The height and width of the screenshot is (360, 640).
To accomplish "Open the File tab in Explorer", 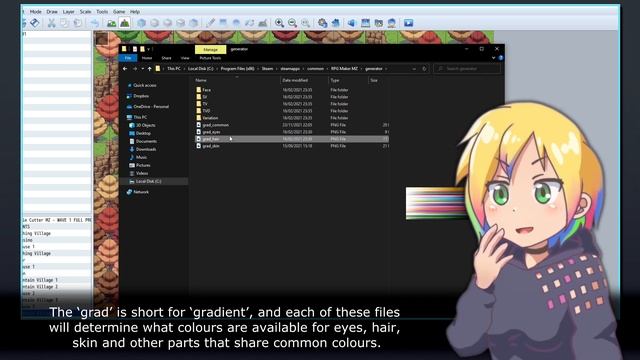I will [128, 58].
